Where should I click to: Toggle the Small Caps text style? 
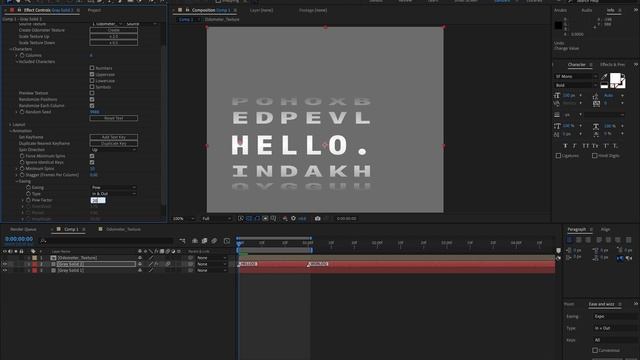[595, 146]
